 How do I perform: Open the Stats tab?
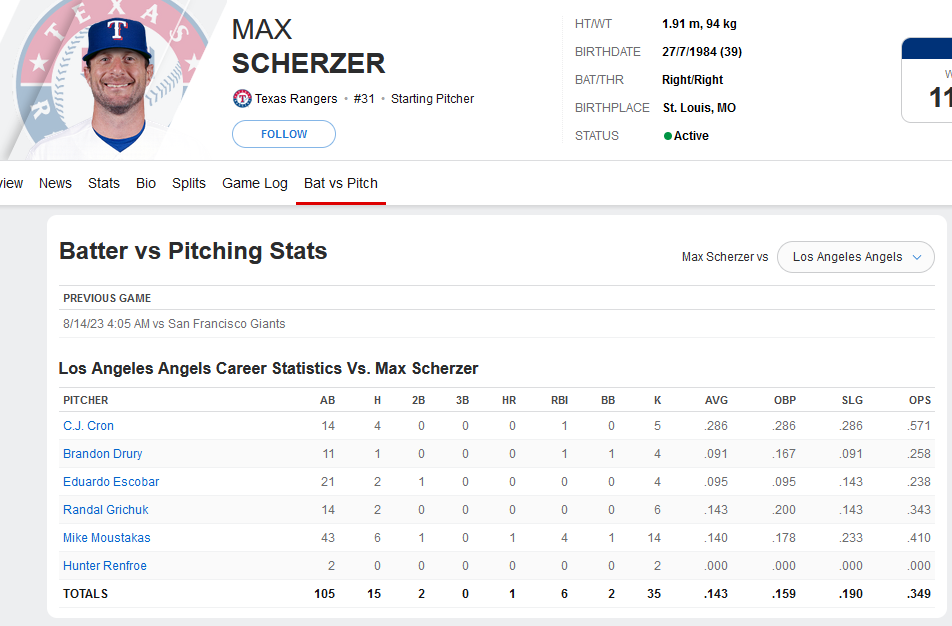point(104,183)
